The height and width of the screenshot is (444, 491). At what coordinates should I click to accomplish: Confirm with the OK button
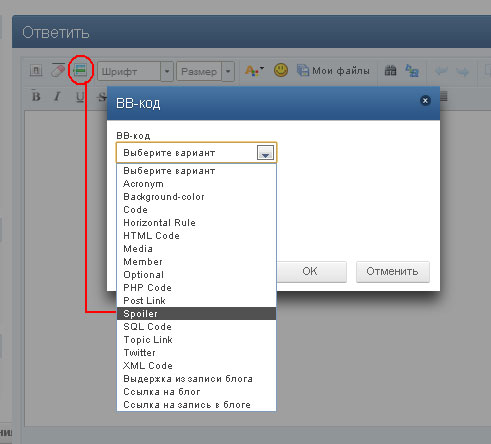tap(311, 271)
